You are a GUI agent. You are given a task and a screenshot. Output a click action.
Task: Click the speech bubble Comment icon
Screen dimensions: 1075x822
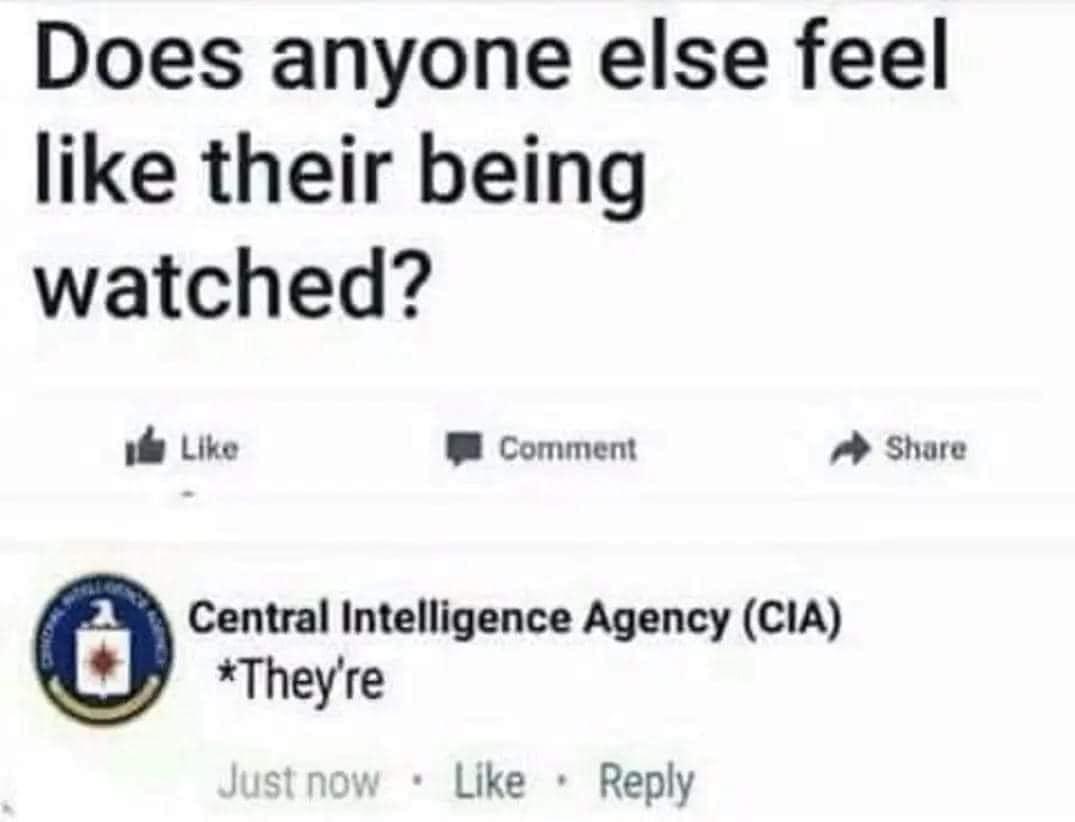click(x=464, y=451)
